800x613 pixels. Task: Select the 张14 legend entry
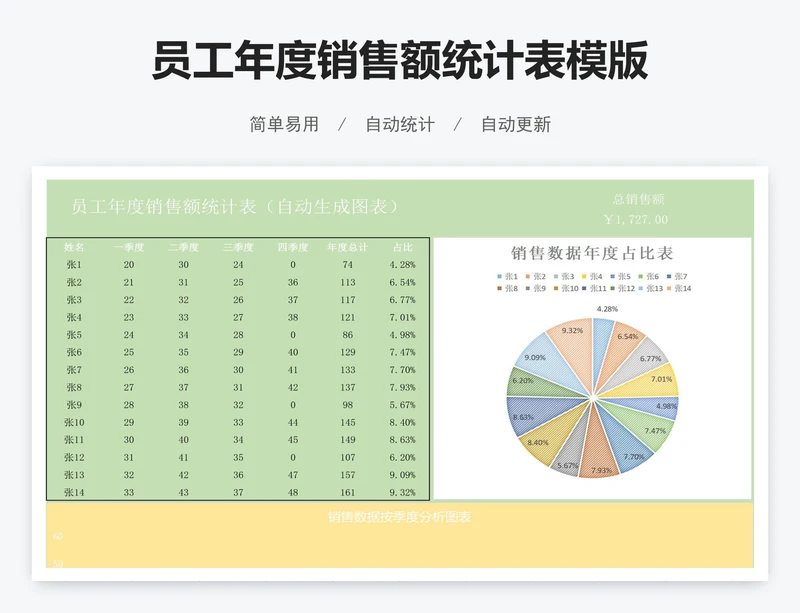point(681,288)
